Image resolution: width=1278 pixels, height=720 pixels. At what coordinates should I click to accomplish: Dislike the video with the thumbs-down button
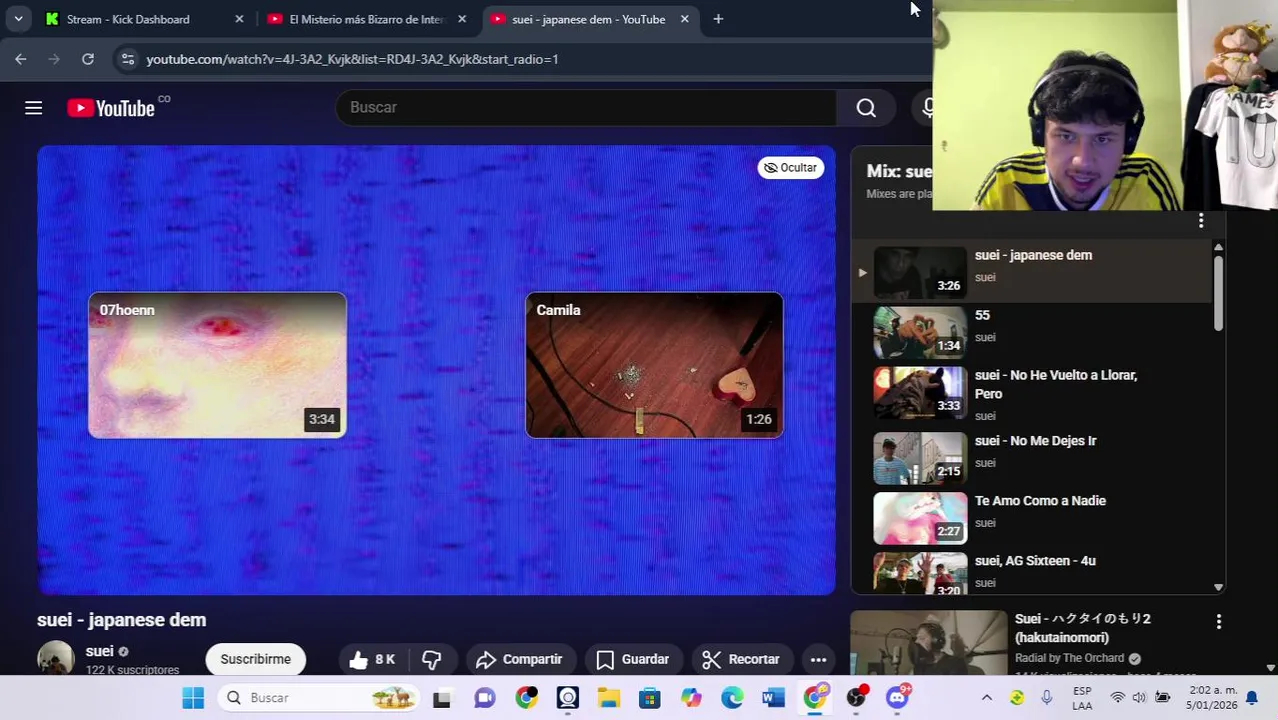[432, 659]
